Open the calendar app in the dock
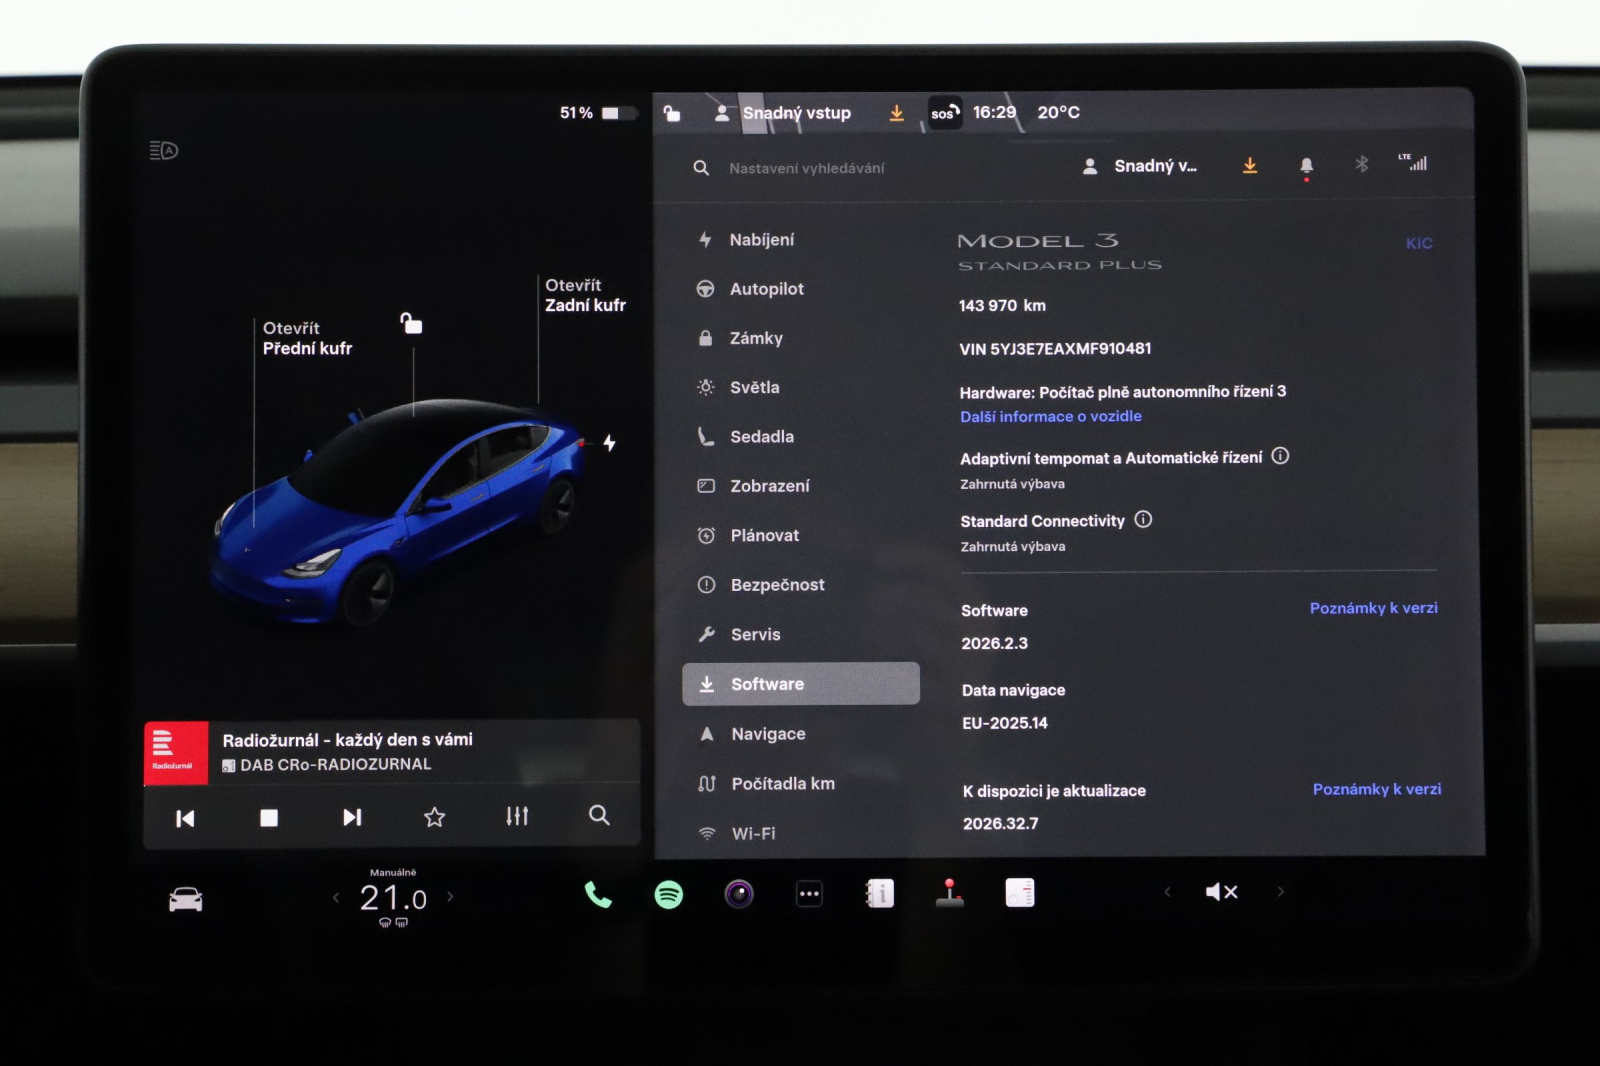 pyautogui.click(x=1020, y=893)
